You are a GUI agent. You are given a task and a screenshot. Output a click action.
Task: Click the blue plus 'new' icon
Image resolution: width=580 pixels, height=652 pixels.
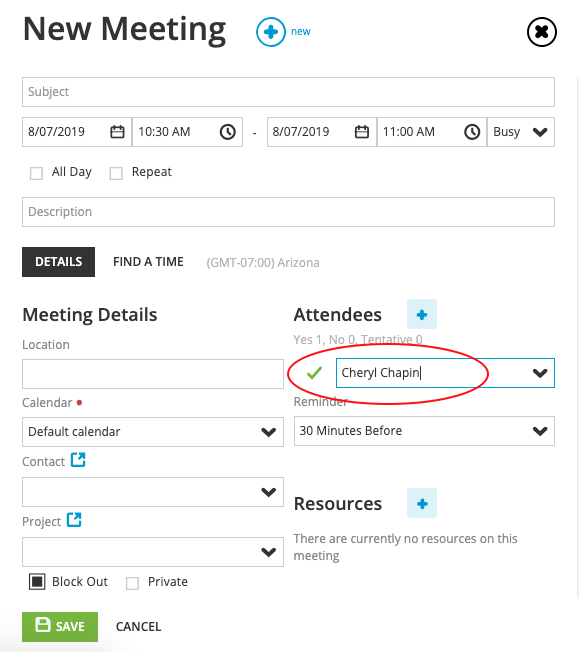tap(271, 32)
